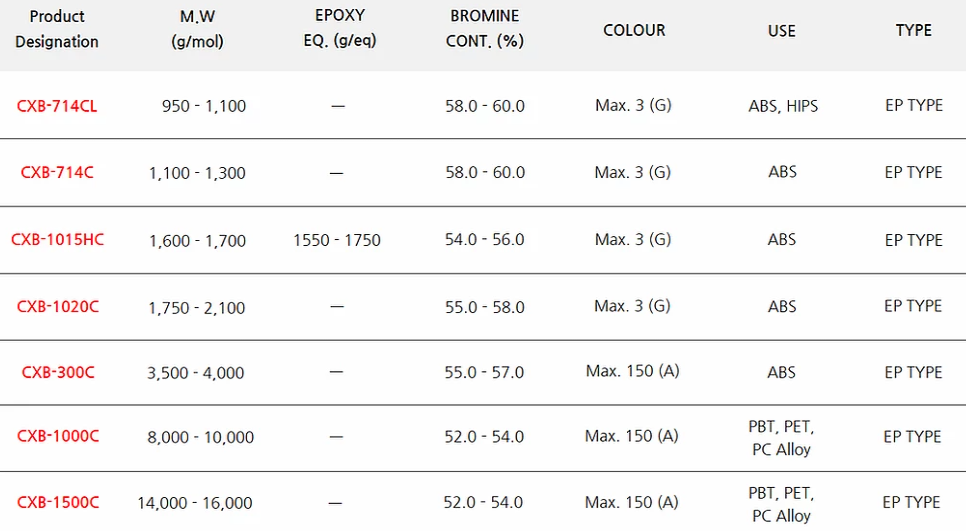
Task: Click Max. 150 (A) colour for CXB-300C
Action: (x=633, y=371)
